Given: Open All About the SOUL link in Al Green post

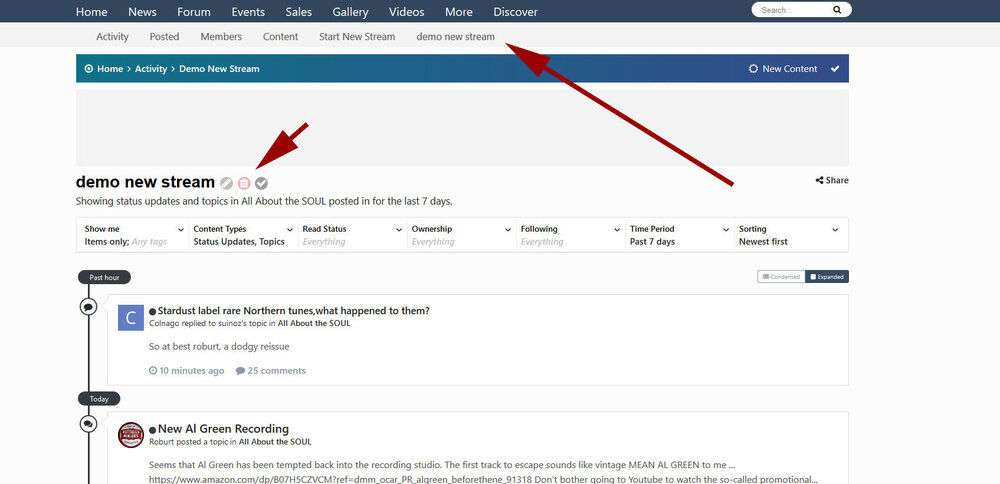Looking at the screenshot, I should point(275,441).
